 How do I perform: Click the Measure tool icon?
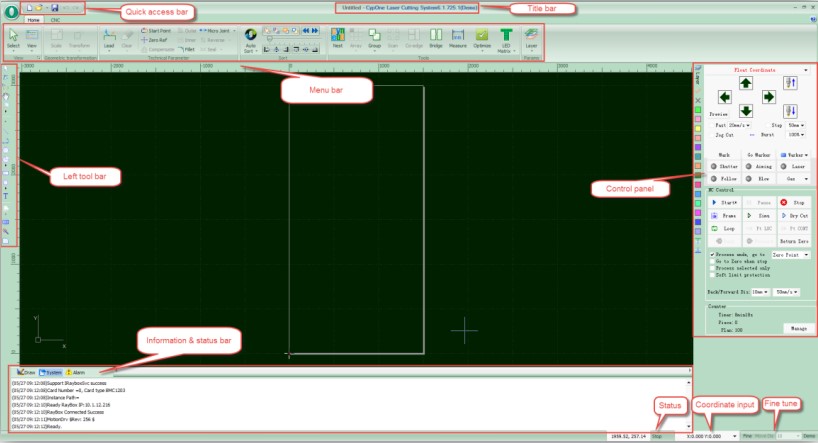point(458,38)
